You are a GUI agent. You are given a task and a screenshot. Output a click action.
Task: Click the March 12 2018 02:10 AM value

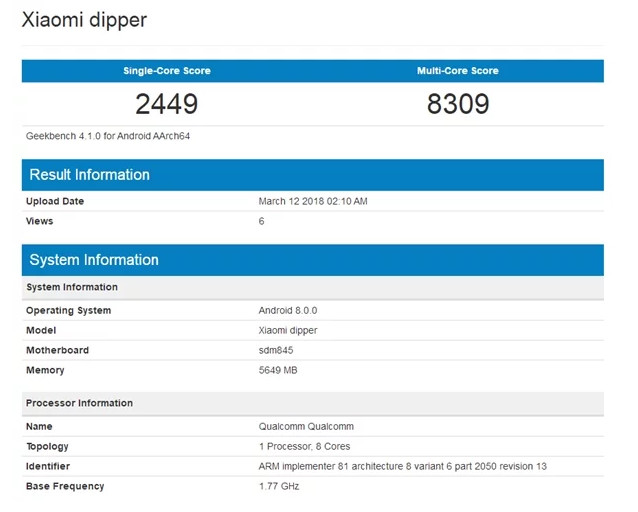coord(313,201)
